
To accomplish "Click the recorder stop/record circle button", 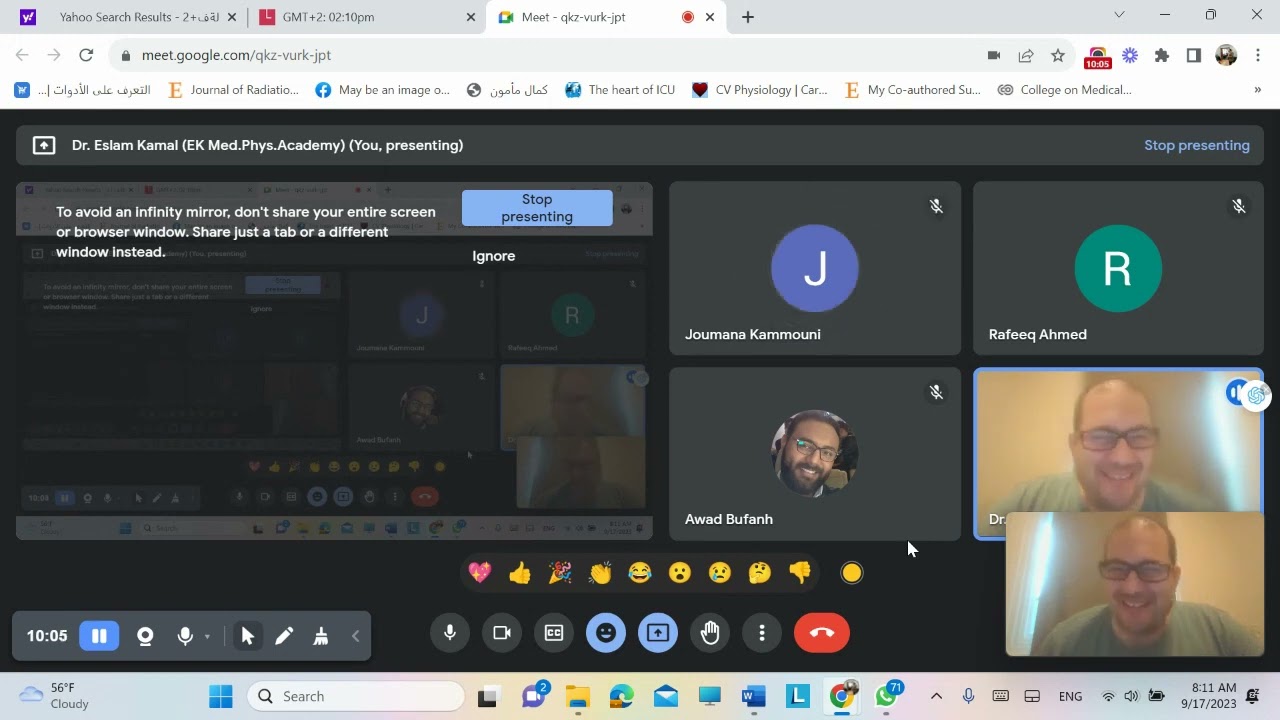I will point(145,636).
